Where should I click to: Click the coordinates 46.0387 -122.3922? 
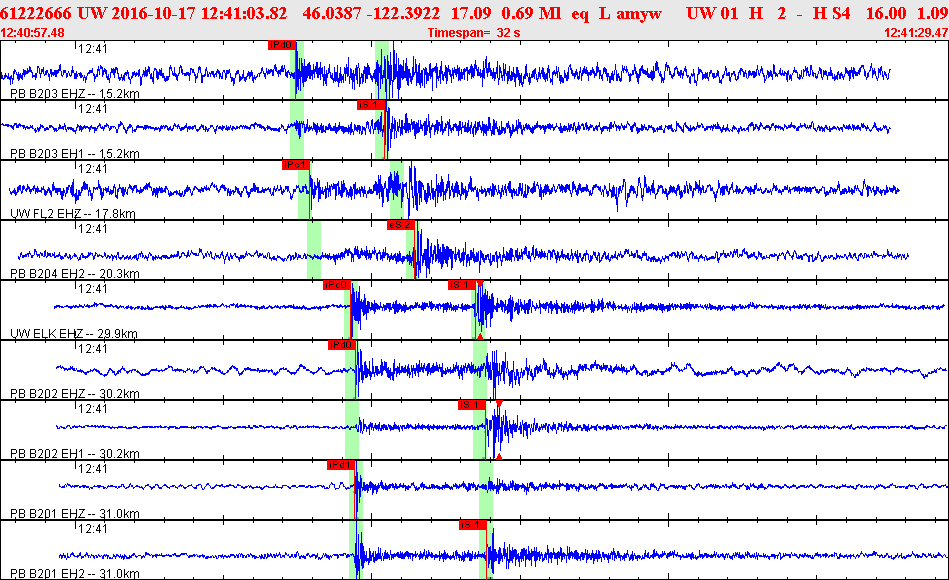371,13
